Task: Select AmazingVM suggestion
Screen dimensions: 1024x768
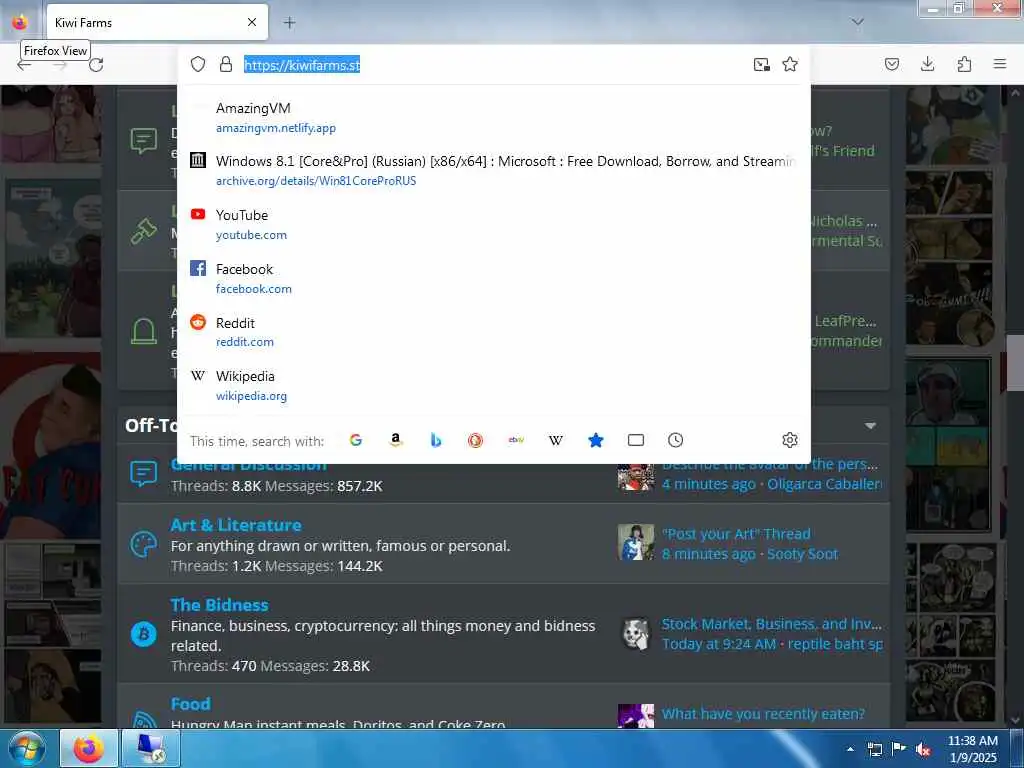Action: [x=494, y=118]
